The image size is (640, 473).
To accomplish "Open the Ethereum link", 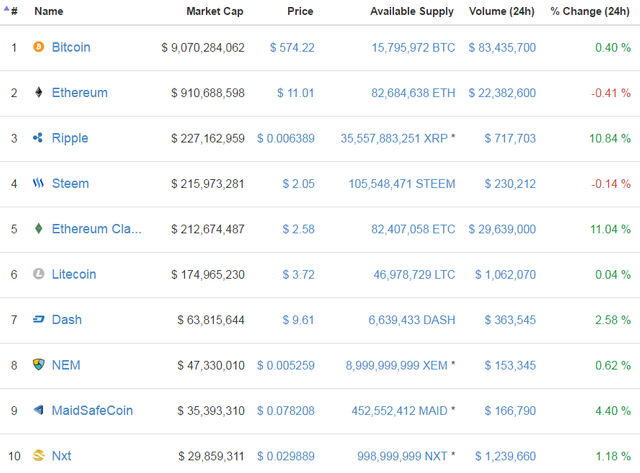I will pyautogui.click(x=80, y=93).
